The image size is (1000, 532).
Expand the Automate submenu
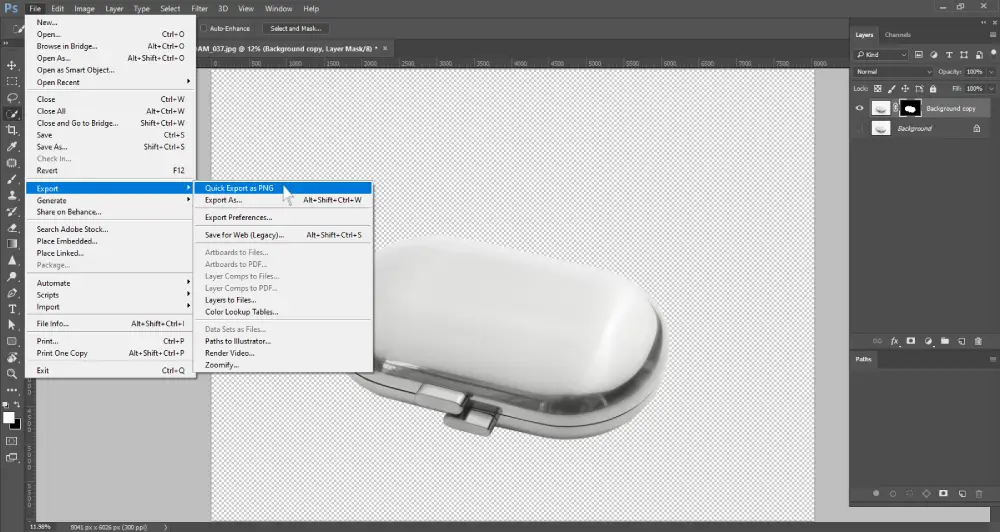click(x=110, y=283)
